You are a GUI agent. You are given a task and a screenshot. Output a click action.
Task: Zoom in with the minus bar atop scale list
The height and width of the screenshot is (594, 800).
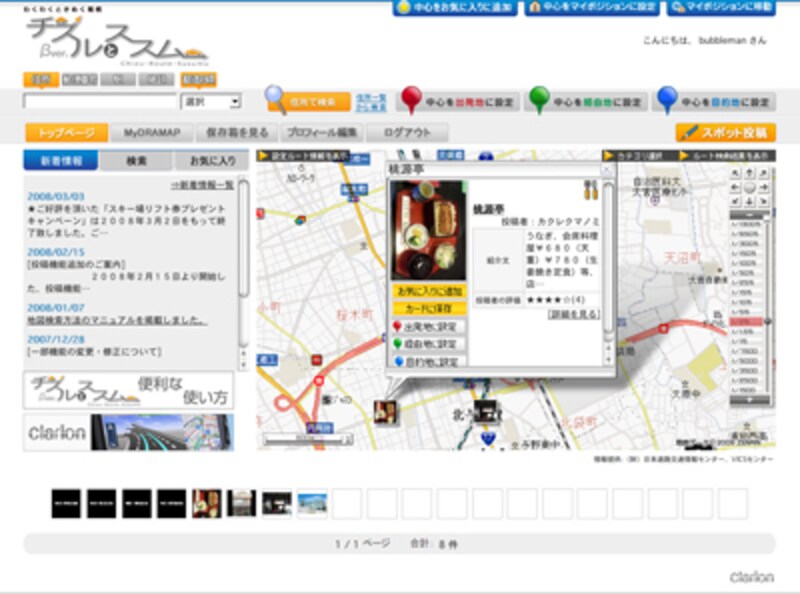[749, 216]
